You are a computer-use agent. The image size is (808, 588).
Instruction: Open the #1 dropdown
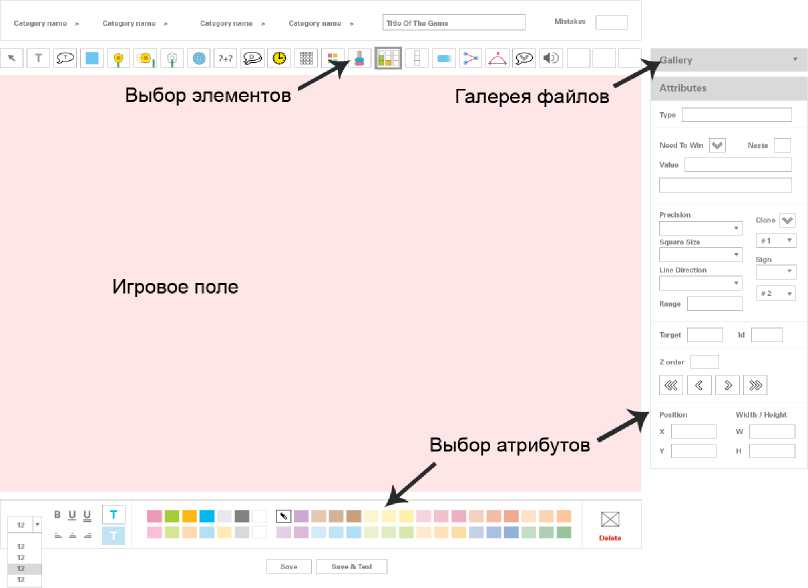point(776,241)
